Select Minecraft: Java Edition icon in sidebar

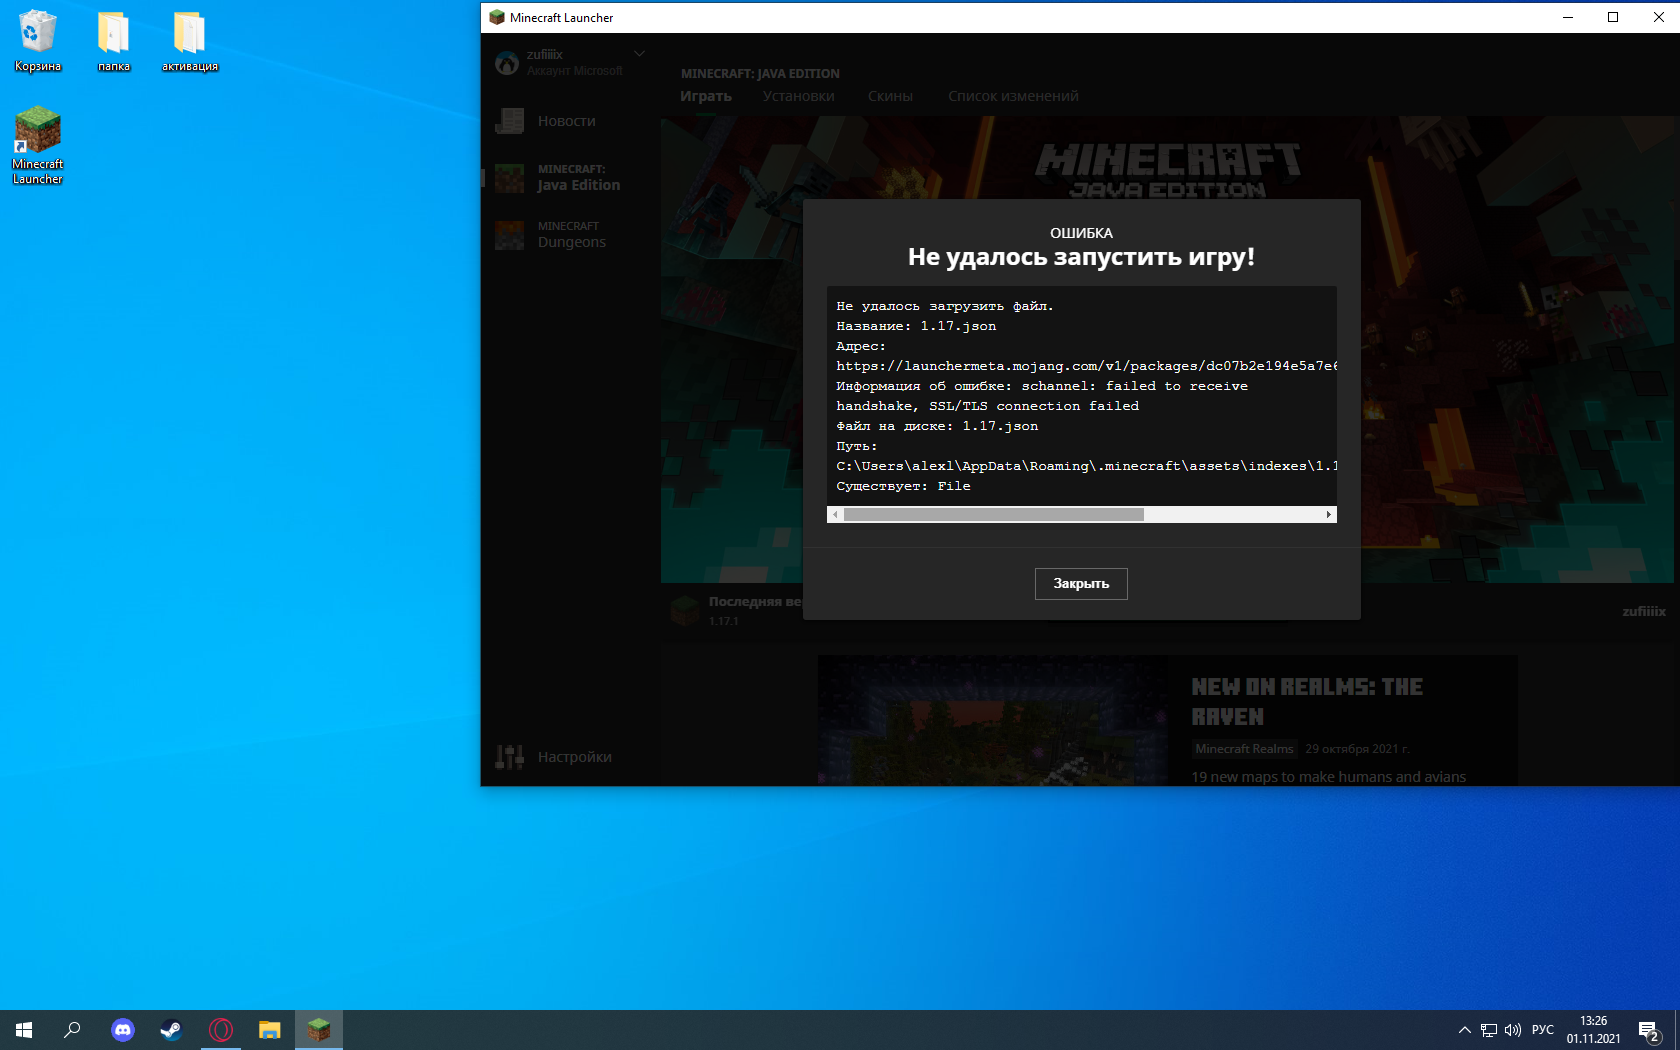(510, 178)
